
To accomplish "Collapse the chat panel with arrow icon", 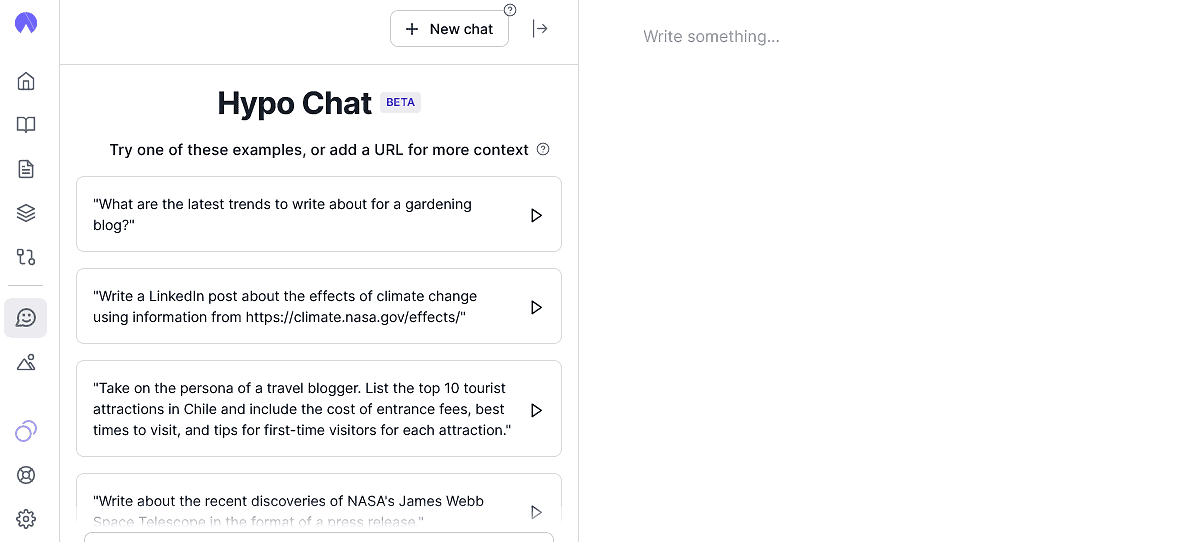I will 540,29.
